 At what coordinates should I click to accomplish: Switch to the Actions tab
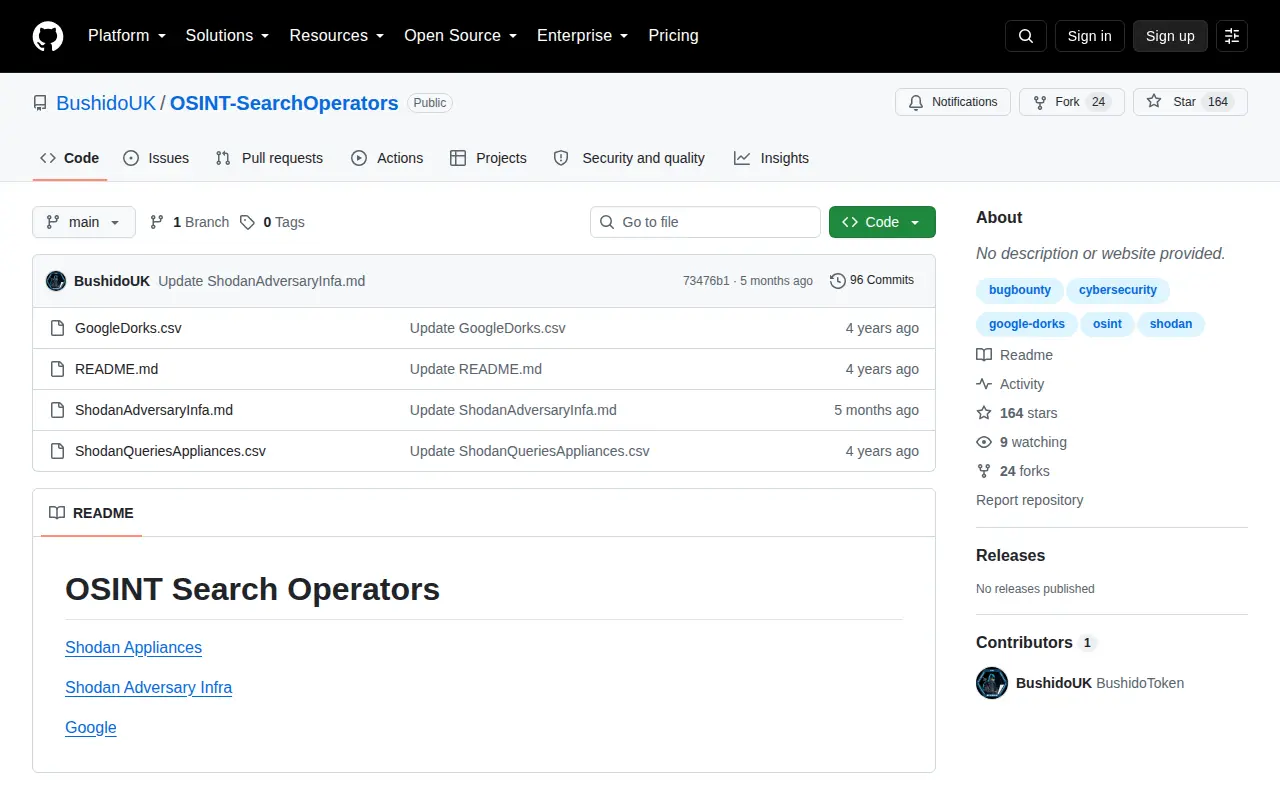[387, 158]
